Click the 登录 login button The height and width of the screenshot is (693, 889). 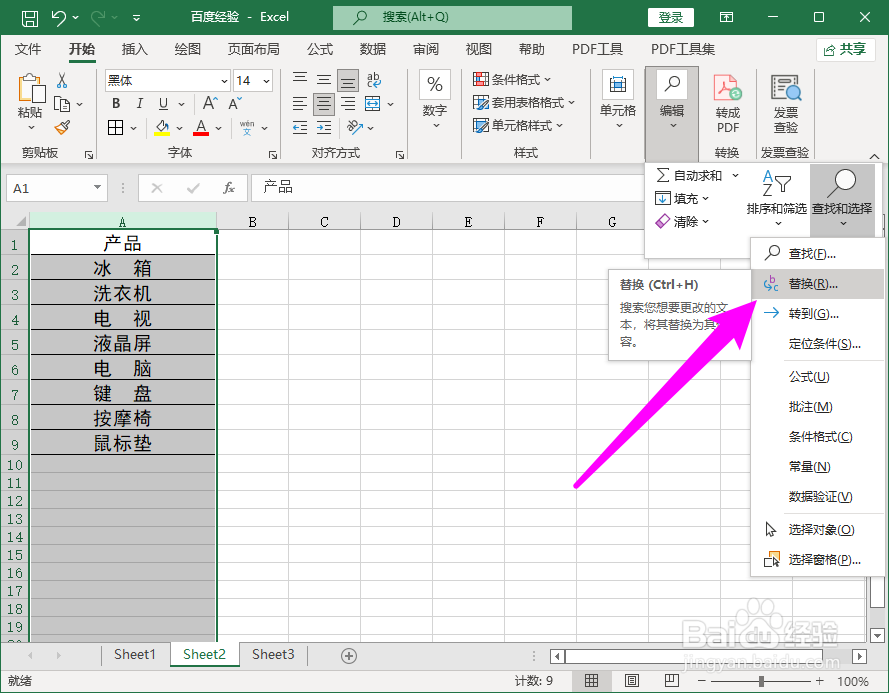[x=671, y=18]
